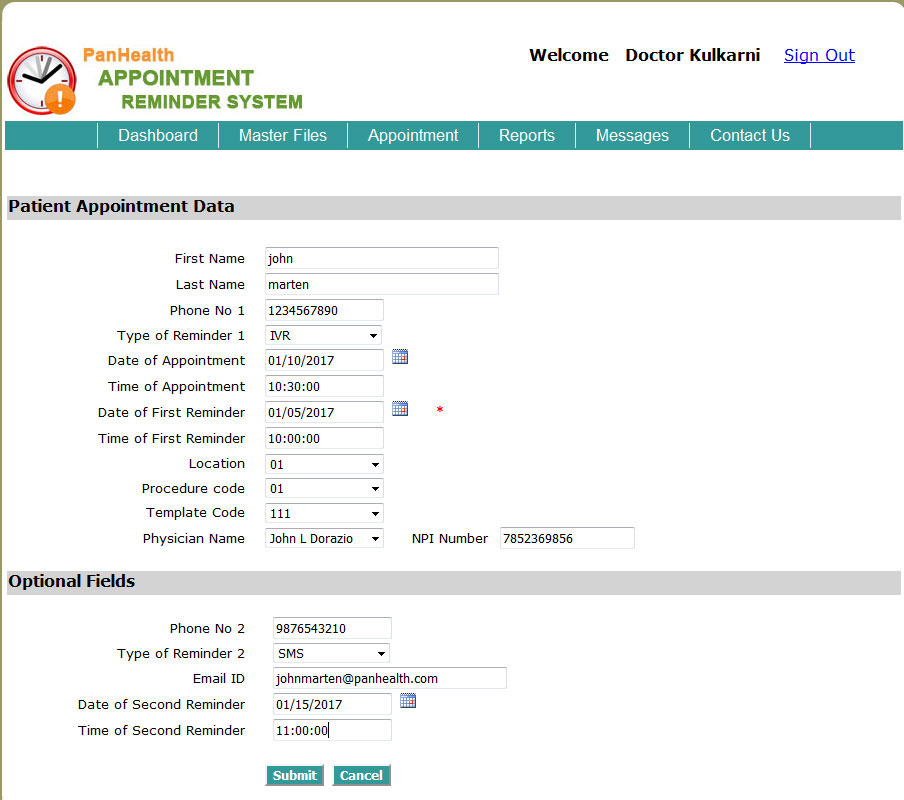Image resolution: width=904 pixels, height=800 pixels.
Task: Click into the First Name field
Action: [x=381, y=259]
